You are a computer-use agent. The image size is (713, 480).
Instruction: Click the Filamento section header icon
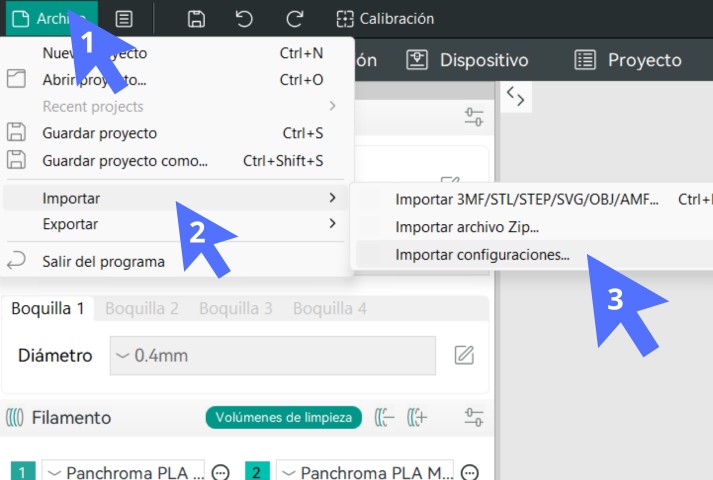pos(15,417)
